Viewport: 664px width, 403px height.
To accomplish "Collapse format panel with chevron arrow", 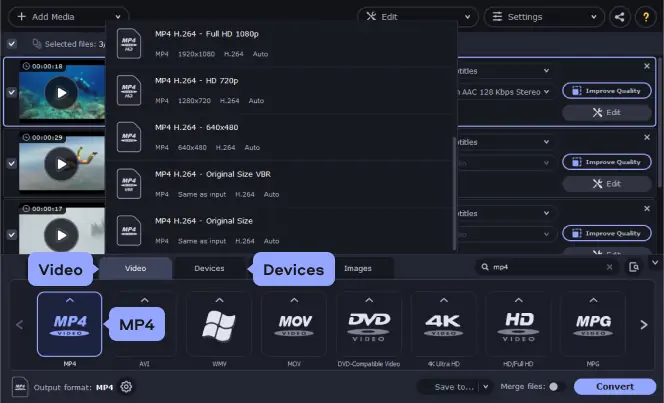I will point(655,263).
